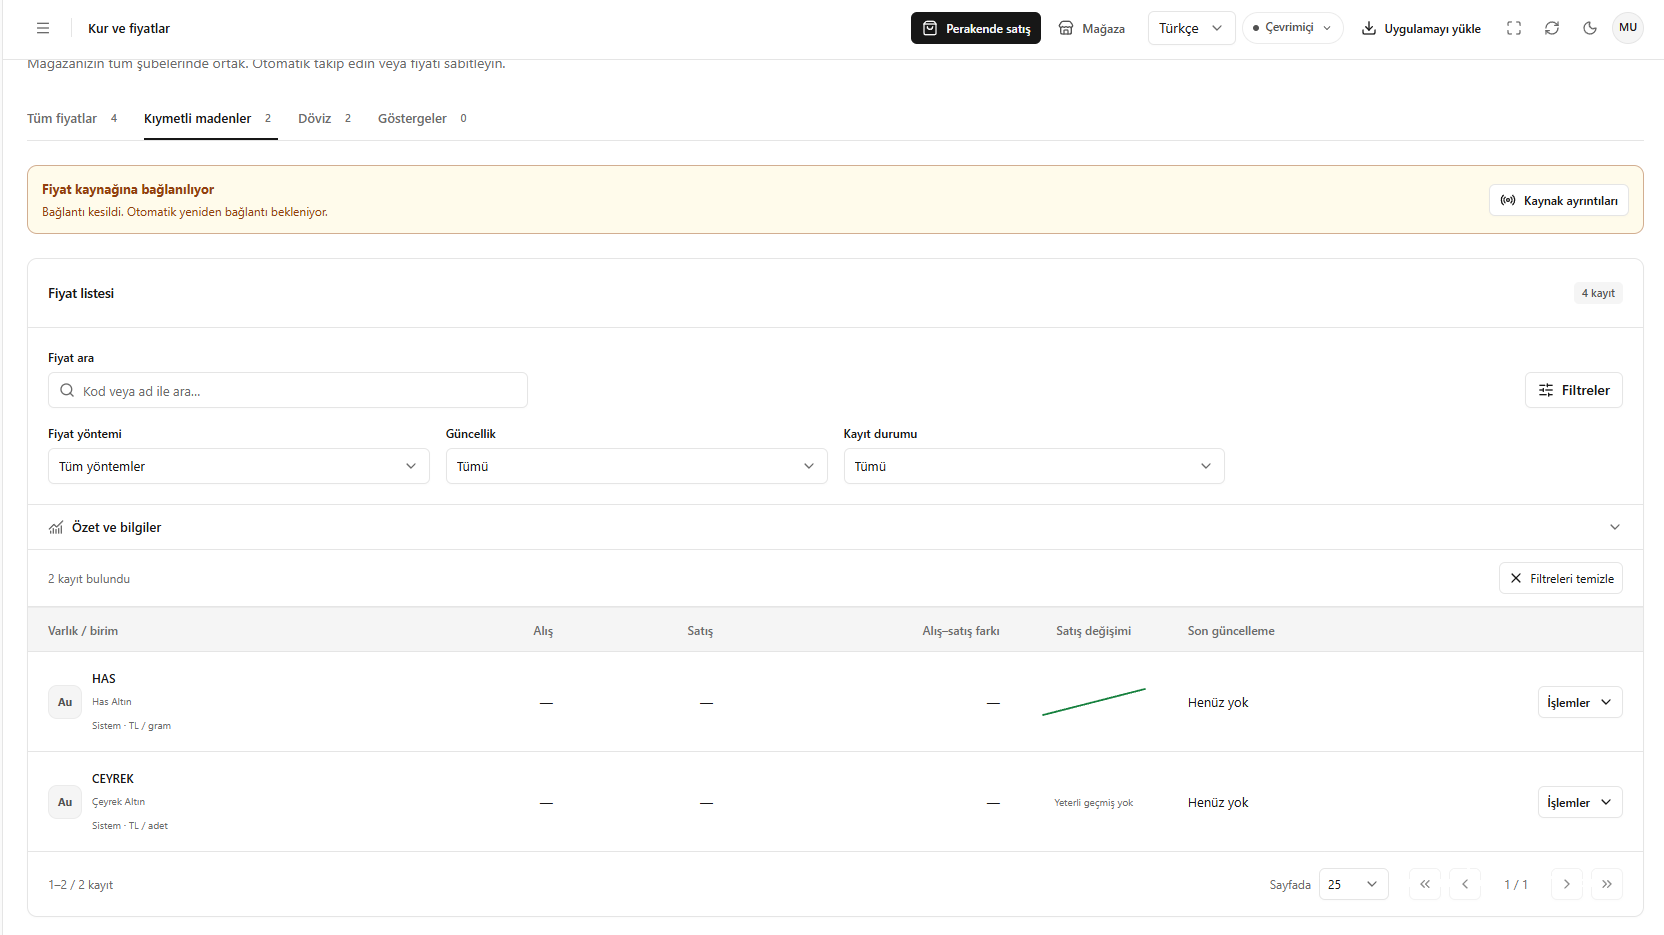Open İşlemler dropdown for HAS row
Image resolution: width=1664 pixels, height=935 pixels.
pyautogui.click(x=1580, y=702)
